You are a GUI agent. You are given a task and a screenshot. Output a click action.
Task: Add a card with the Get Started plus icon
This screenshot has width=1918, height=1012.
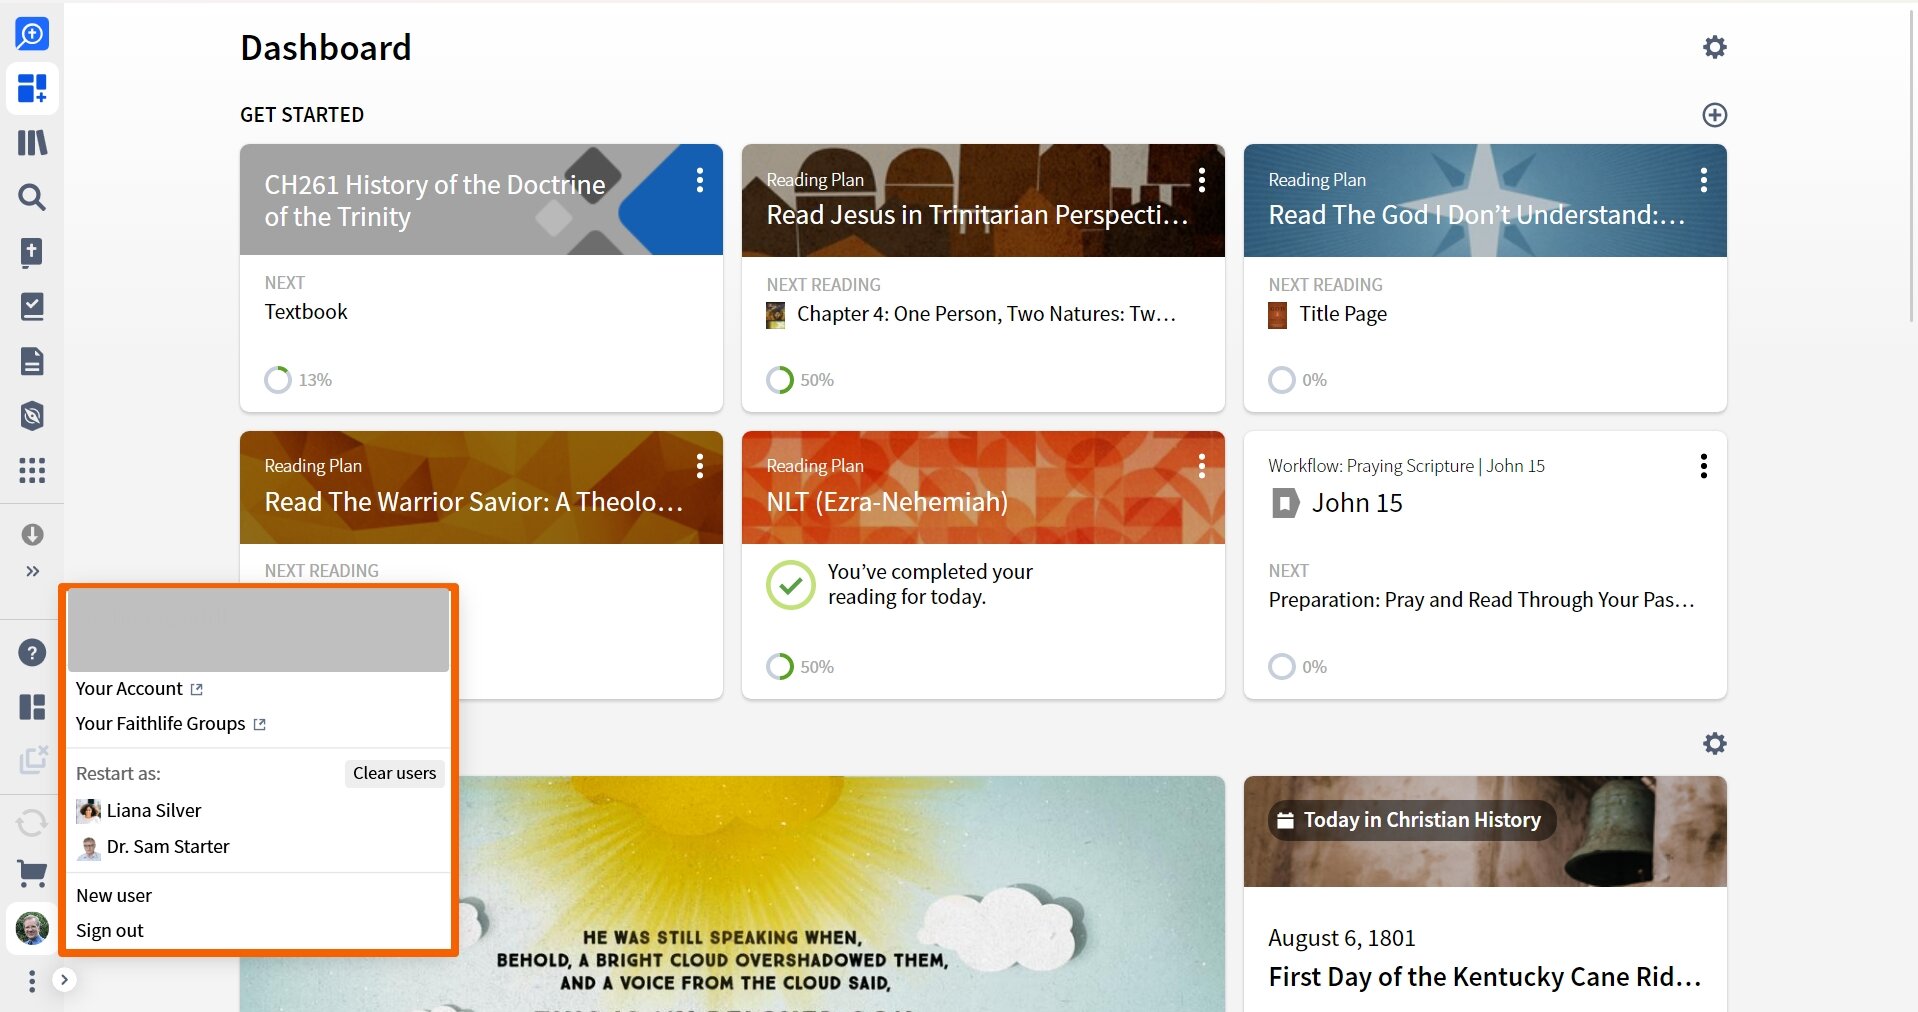(x=1714, y=115)
